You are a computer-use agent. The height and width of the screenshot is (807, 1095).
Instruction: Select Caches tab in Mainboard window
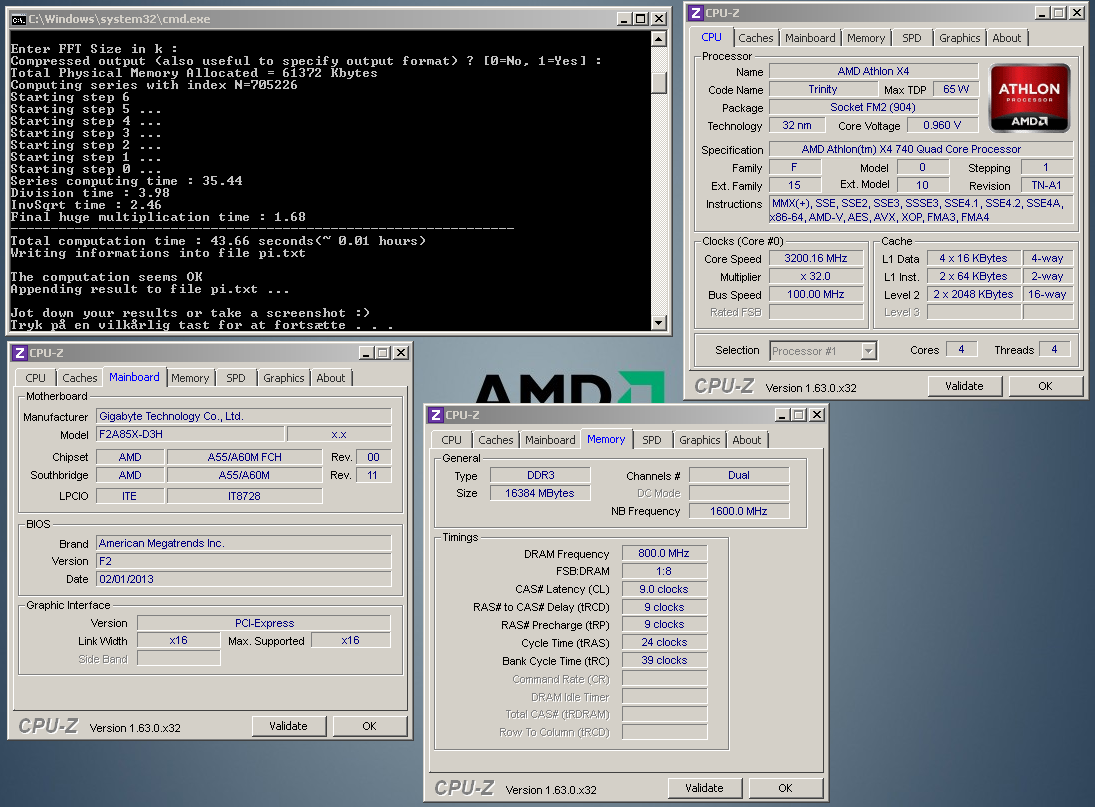pos(80,378)
